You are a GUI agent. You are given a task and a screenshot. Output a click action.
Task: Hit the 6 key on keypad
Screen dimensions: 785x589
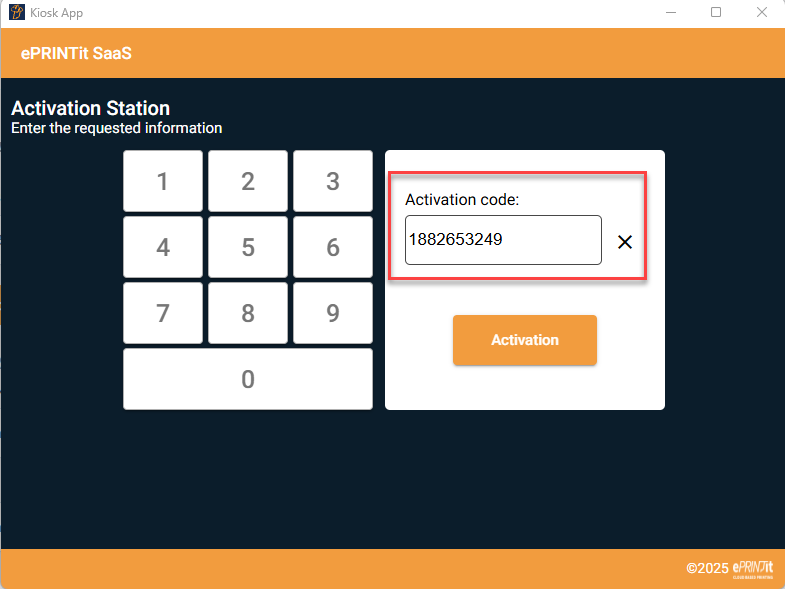(333, 247)
